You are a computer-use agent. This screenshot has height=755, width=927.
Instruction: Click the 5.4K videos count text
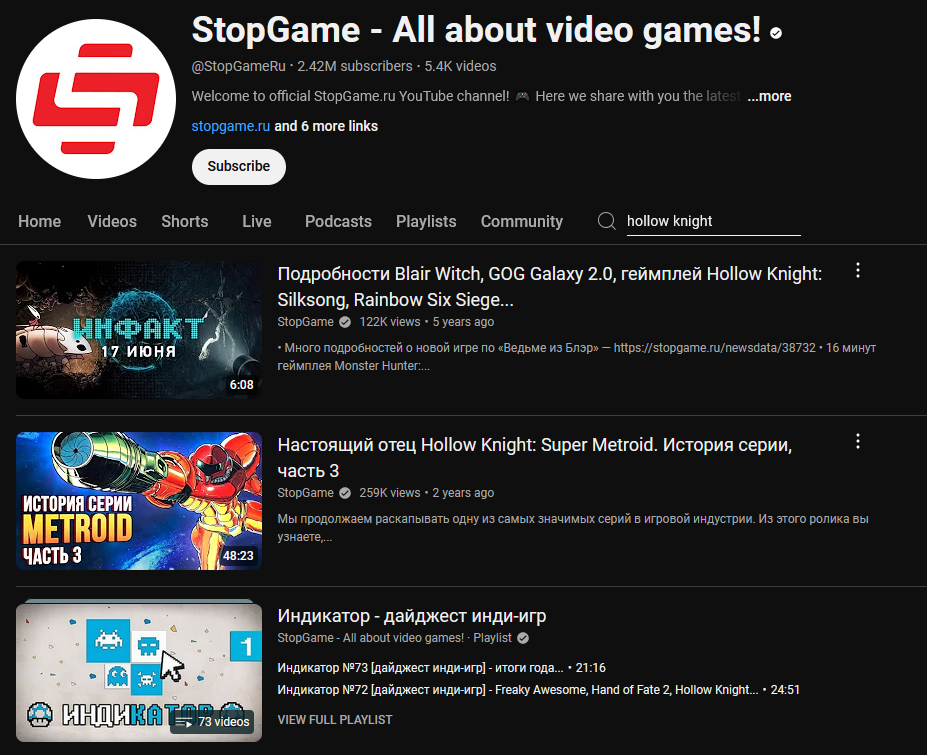pos(461,66)
